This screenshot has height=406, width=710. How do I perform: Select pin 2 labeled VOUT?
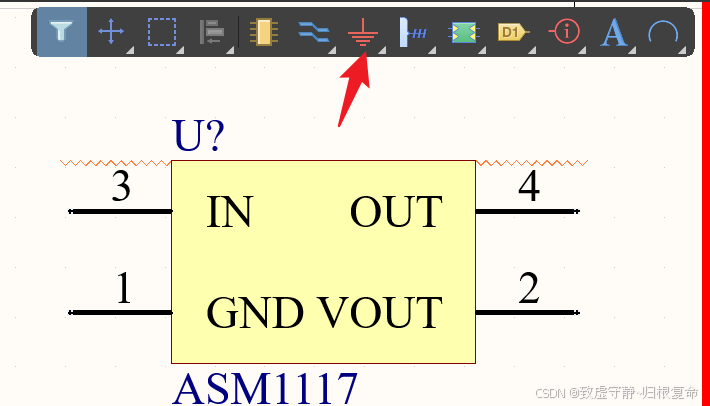(x=528, y=312)
